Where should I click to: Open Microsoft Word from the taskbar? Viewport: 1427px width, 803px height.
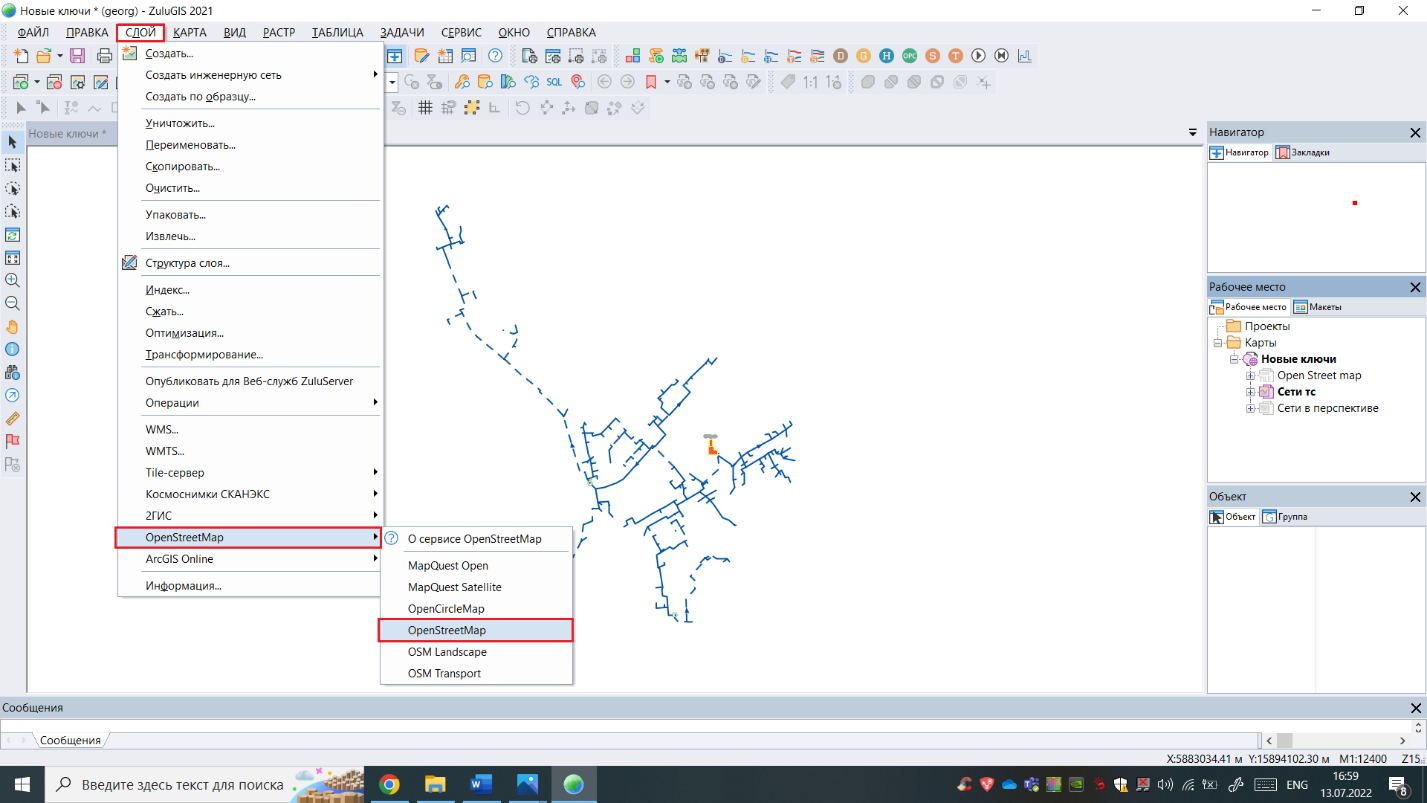(x=481, y=784)
